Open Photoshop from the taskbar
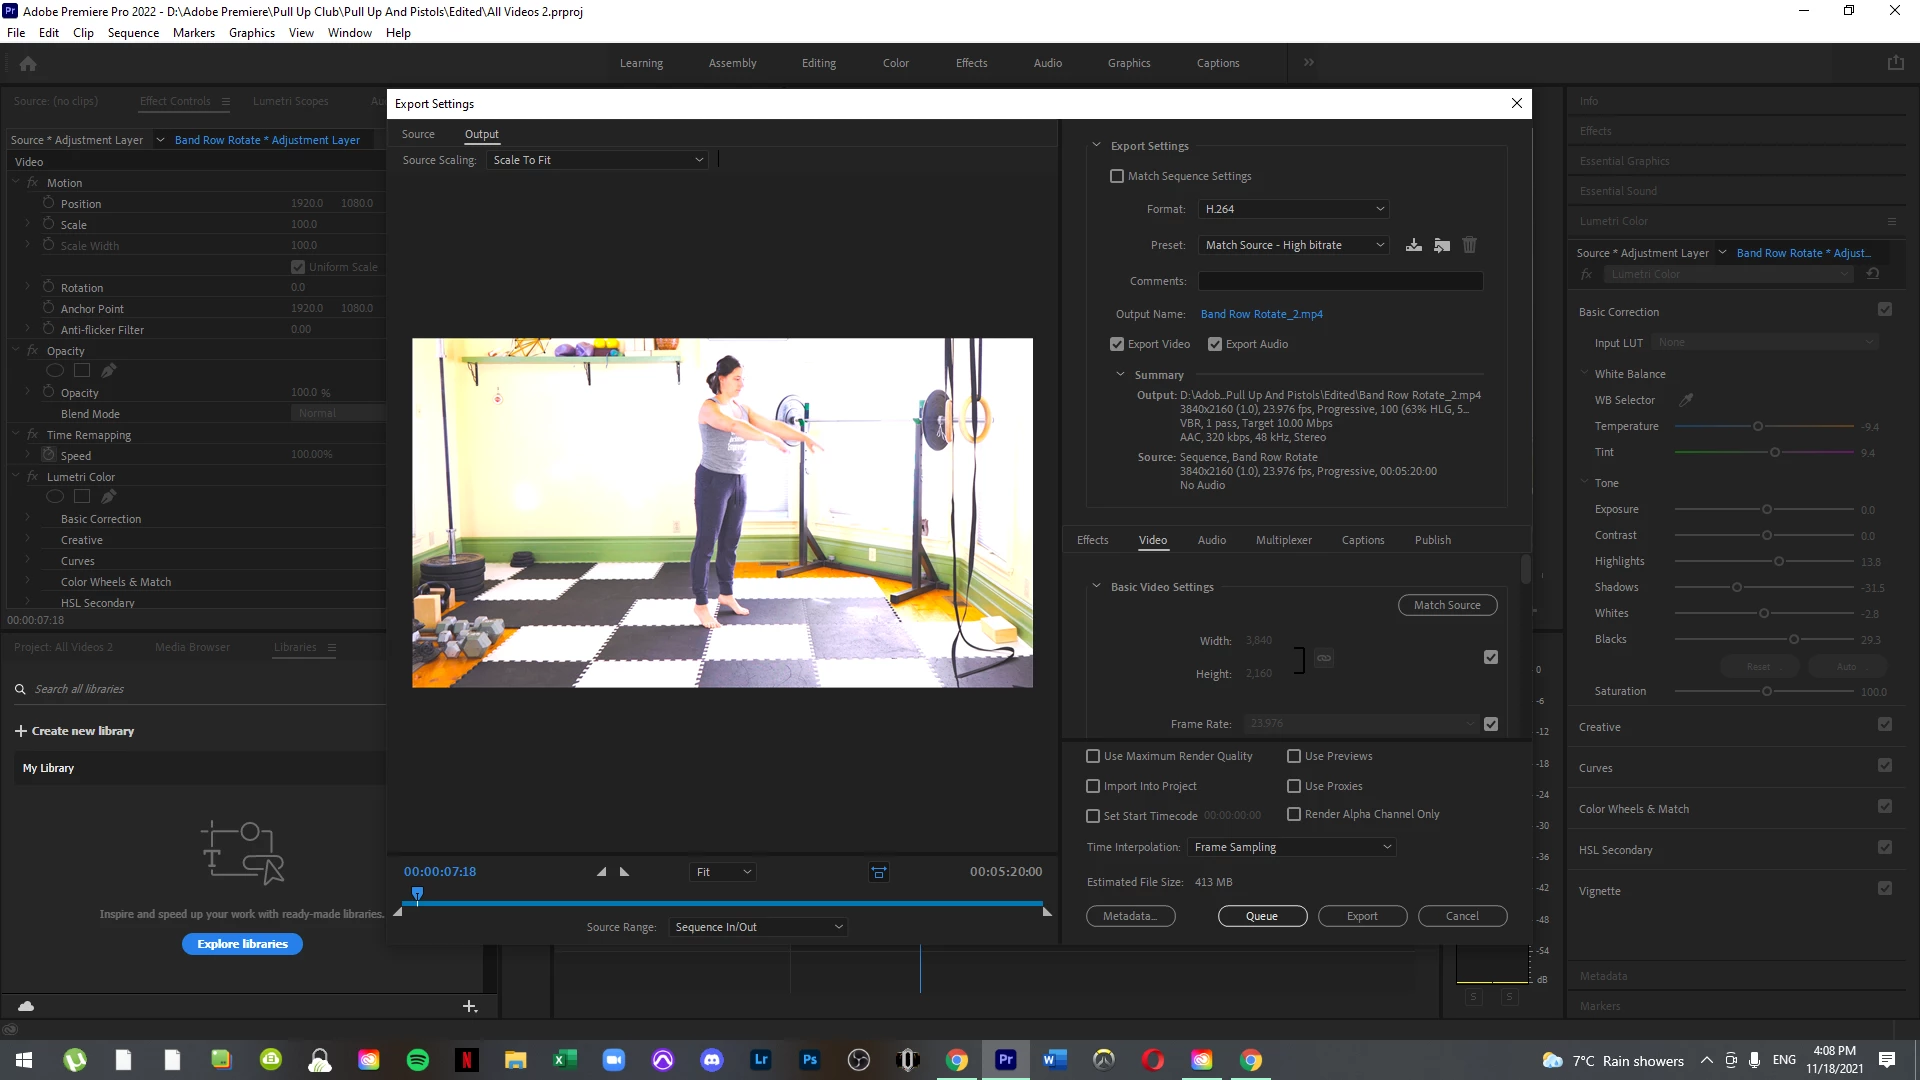The height and width of the screenshot is (1080, 1920). pos(809,1060)
